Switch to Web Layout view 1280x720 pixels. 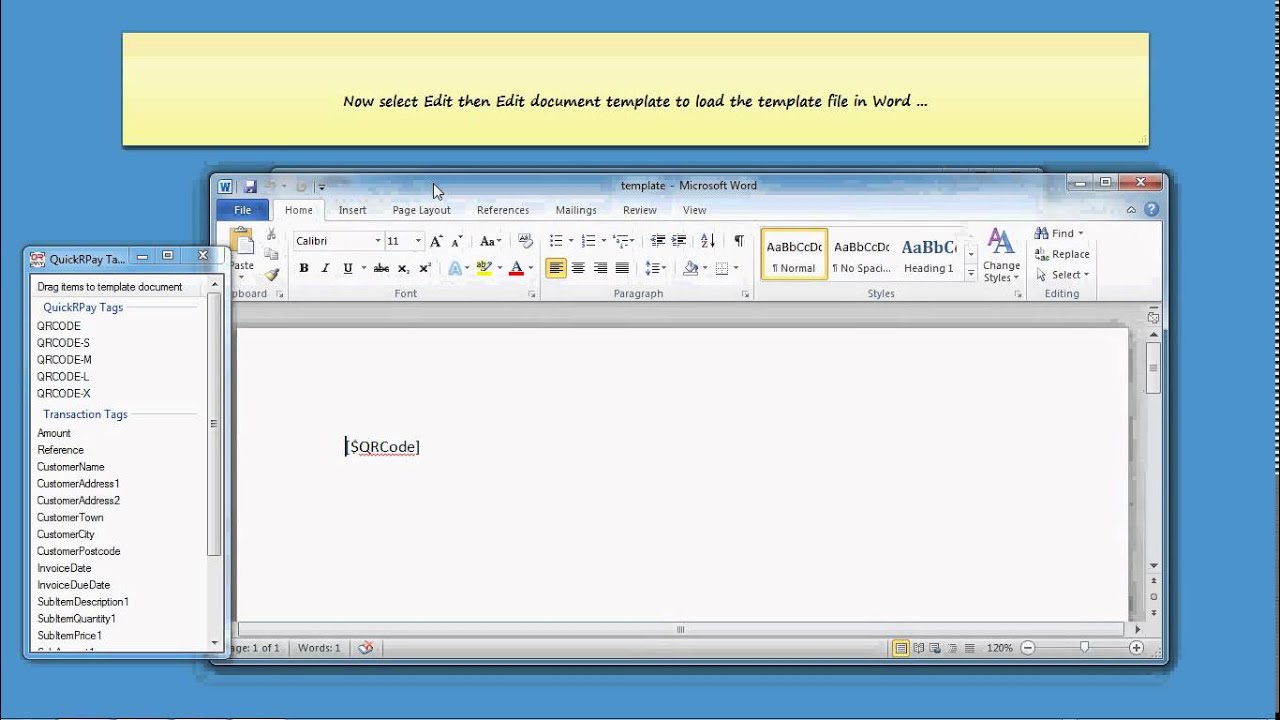[934, 648]
